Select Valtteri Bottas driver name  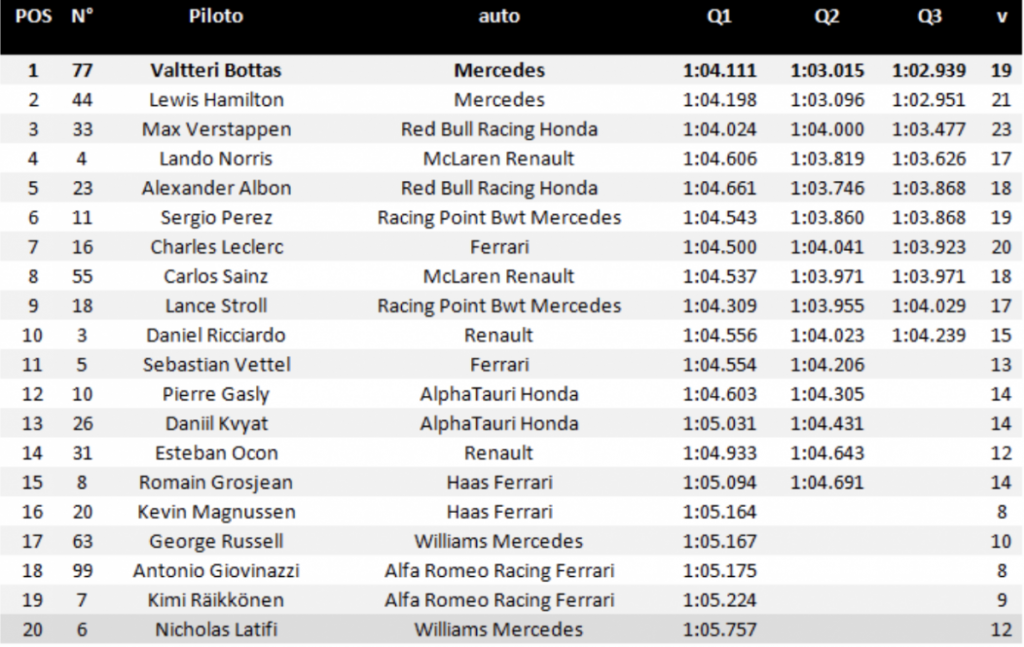tap(216, 70)
